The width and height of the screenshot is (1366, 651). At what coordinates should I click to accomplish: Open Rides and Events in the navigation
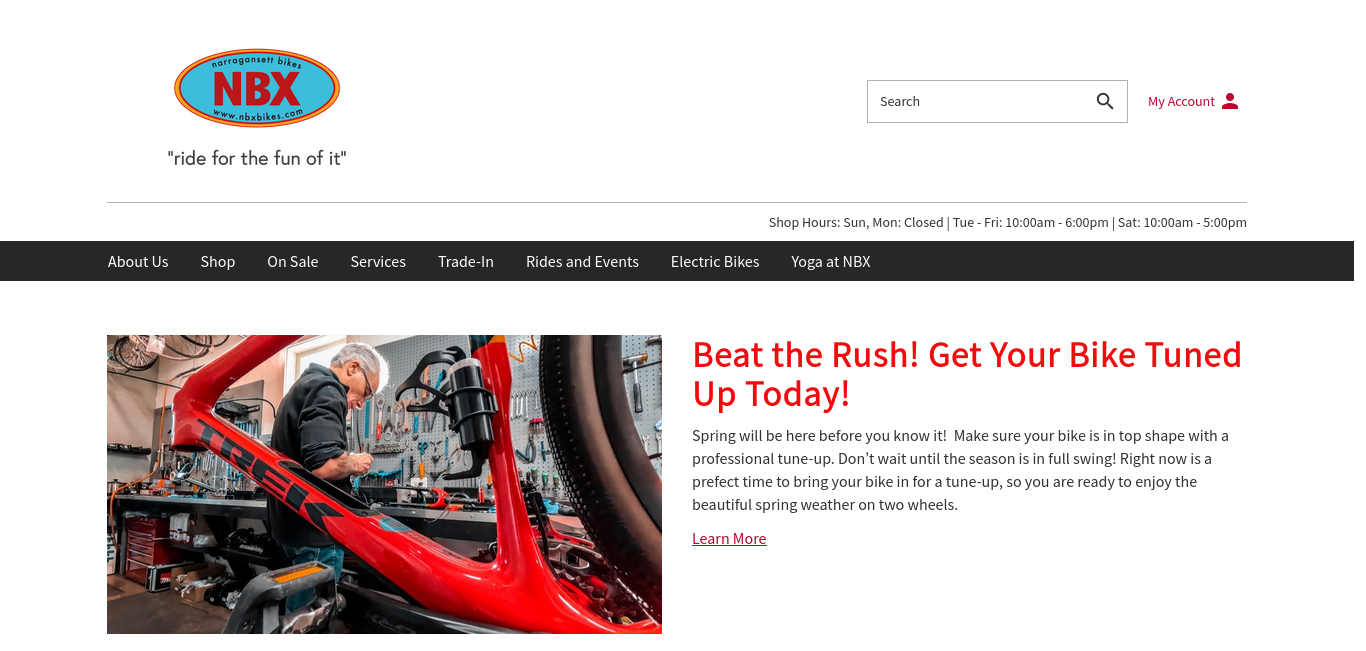tap(582, 261)
